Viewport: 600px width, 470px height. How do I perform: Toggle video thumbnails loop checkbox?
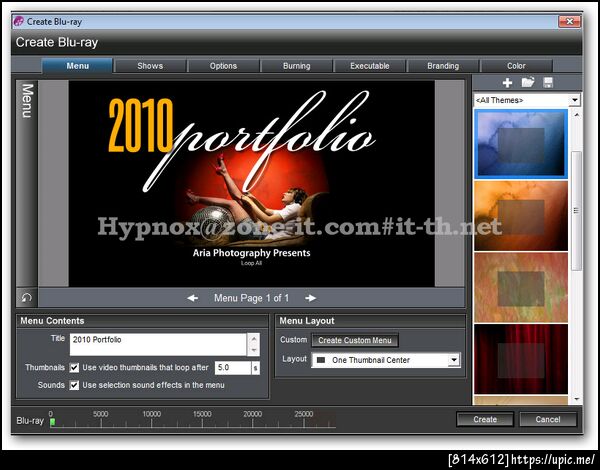pos(74,368)
